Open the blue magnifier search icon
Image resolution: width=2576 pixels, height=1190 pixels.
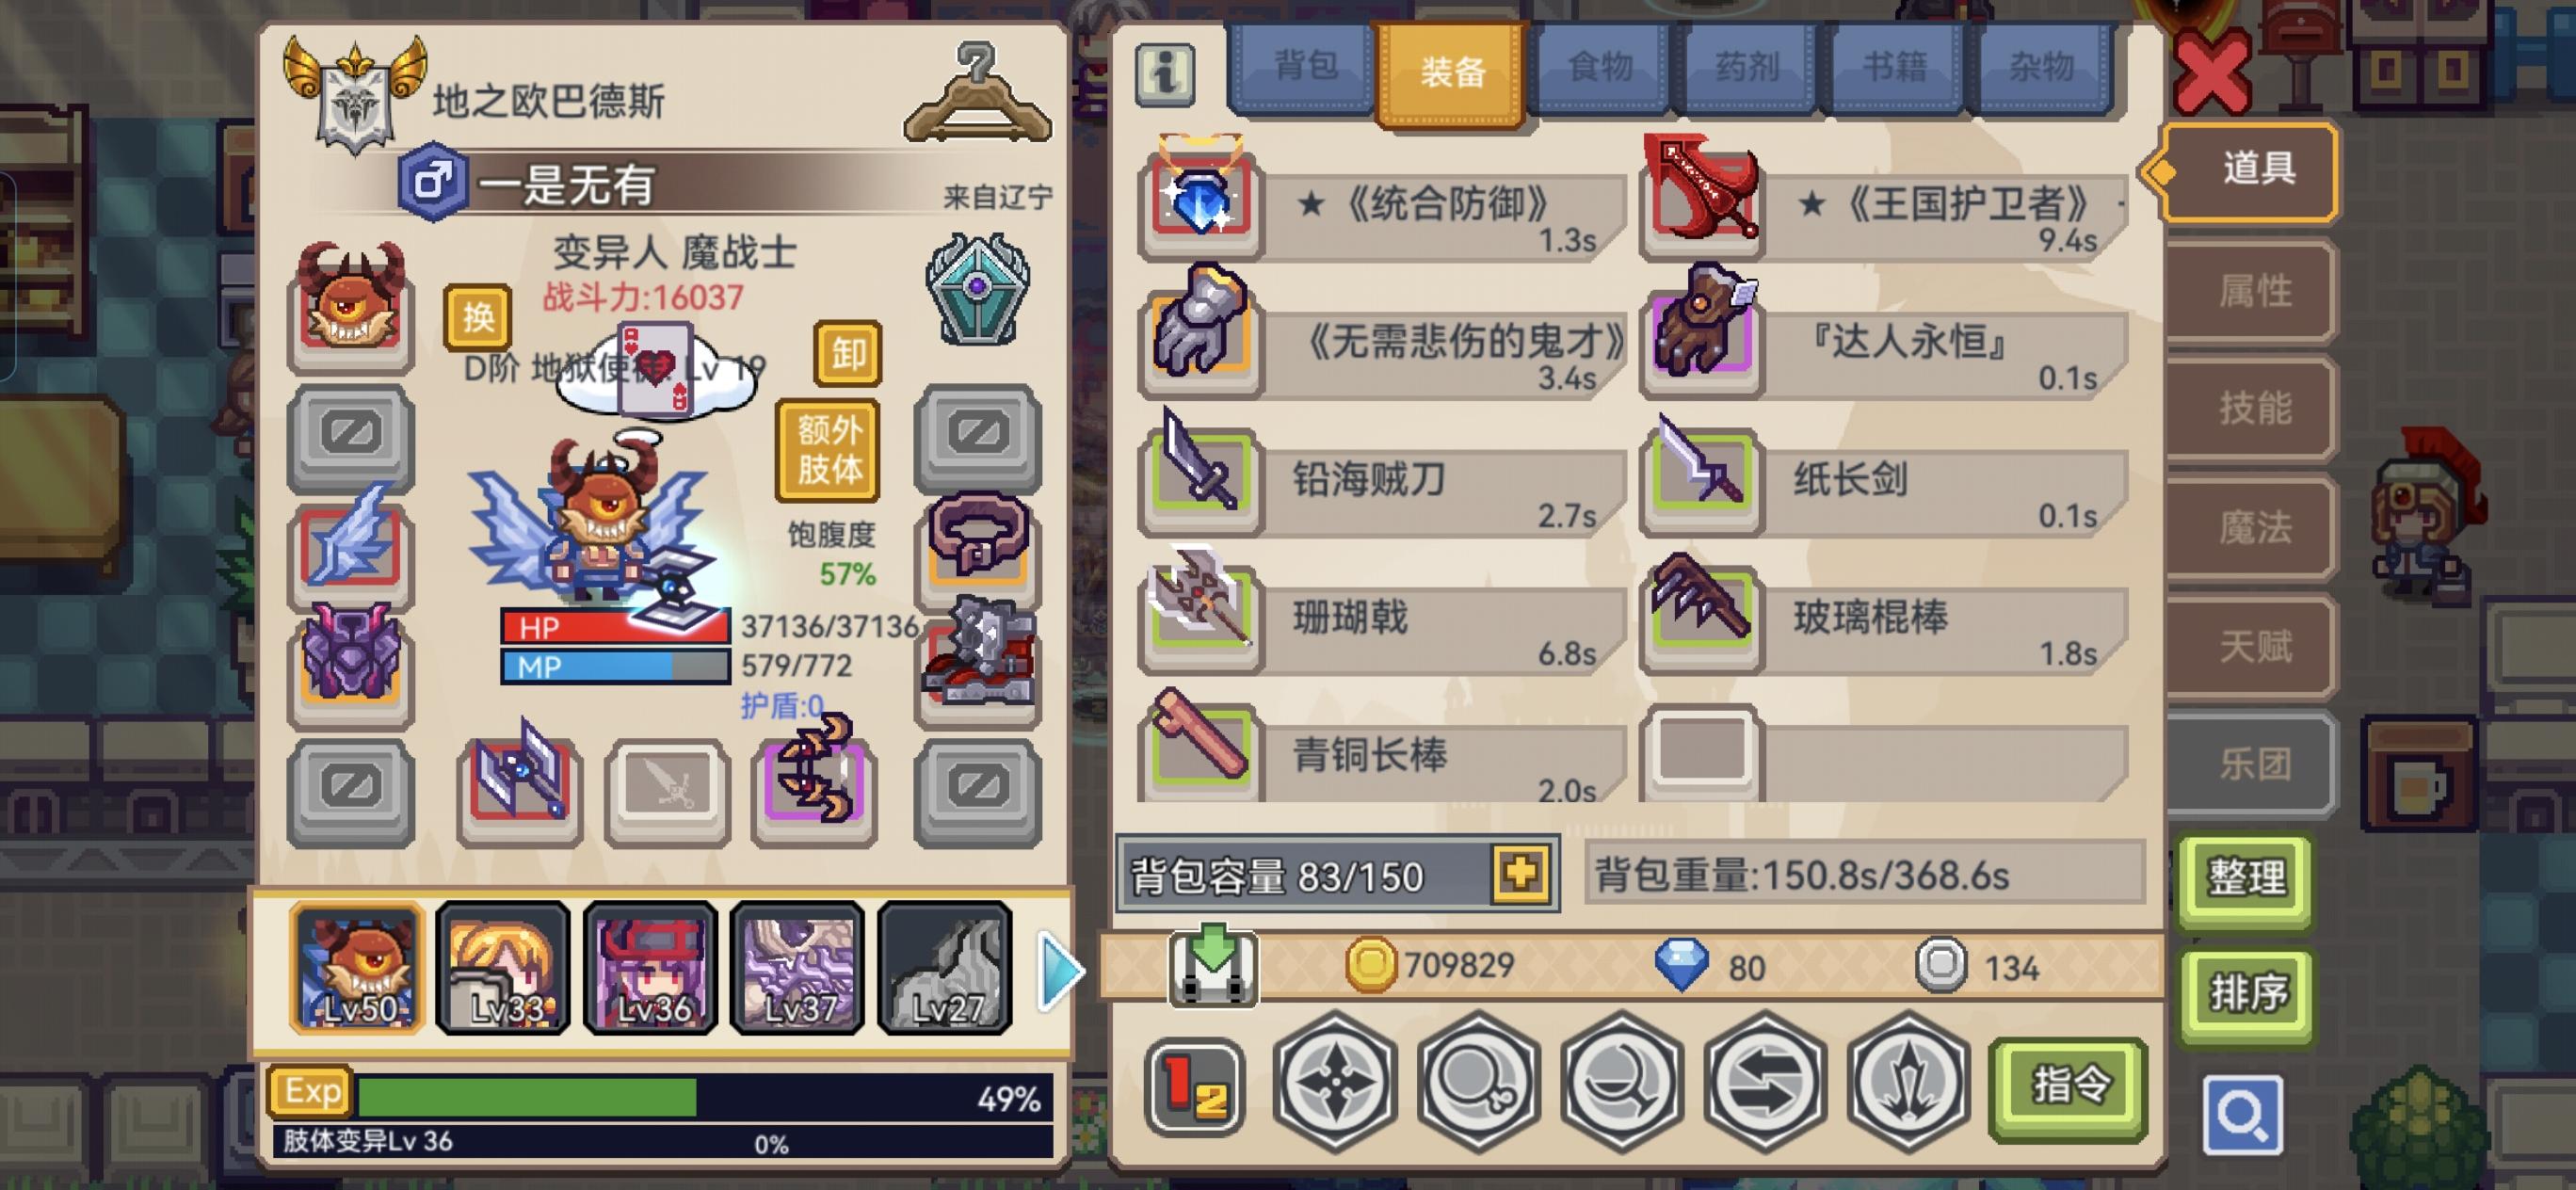click(x=2243, y=1113)
